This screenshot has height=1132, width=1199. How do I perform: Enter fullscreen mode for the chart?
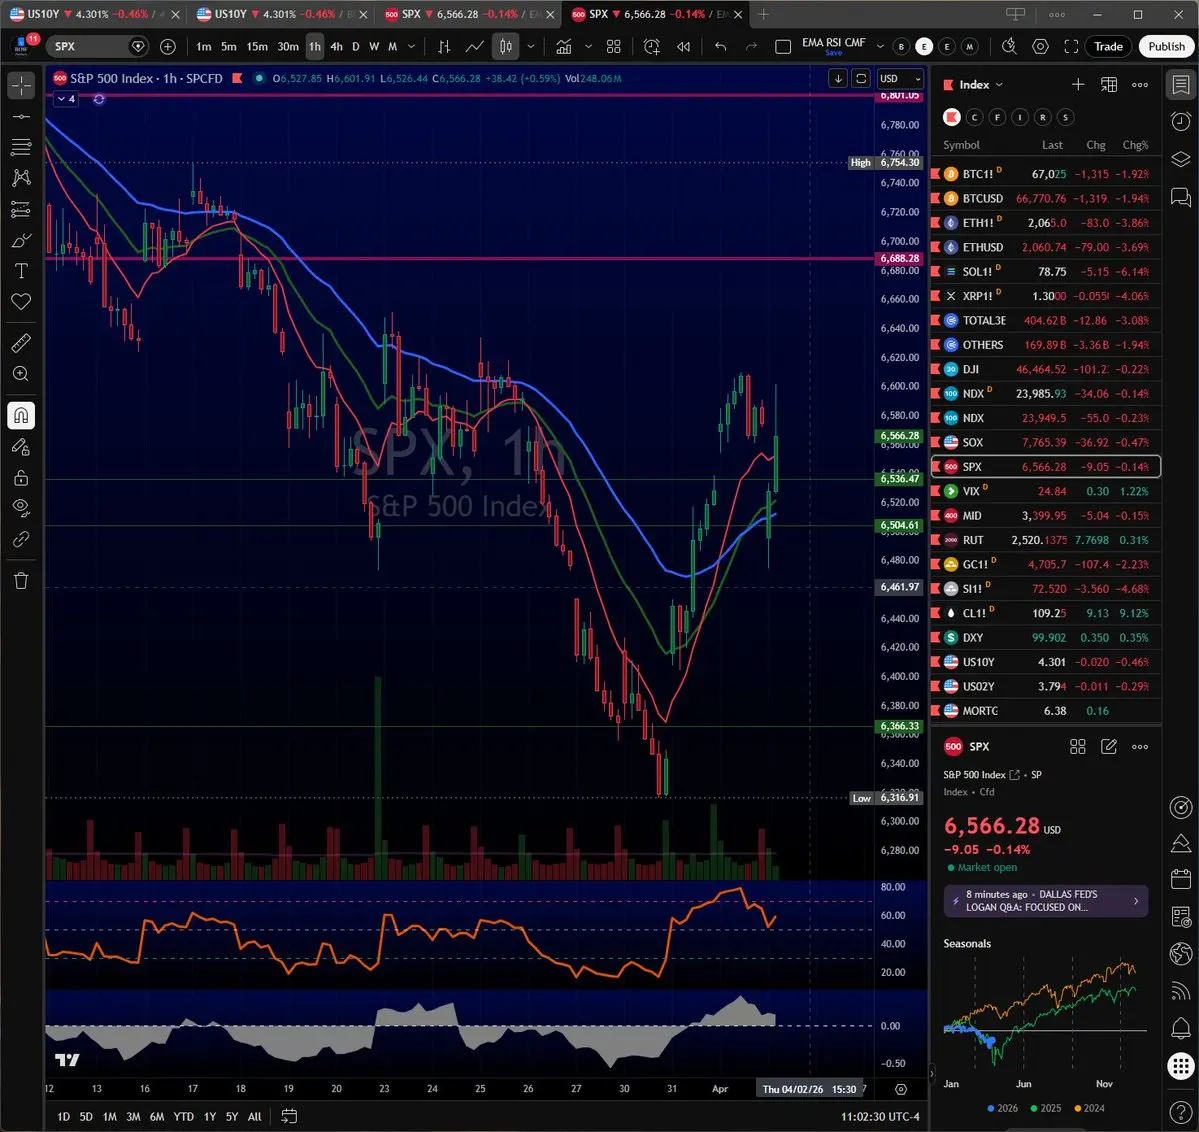(x=1071, y=47)
